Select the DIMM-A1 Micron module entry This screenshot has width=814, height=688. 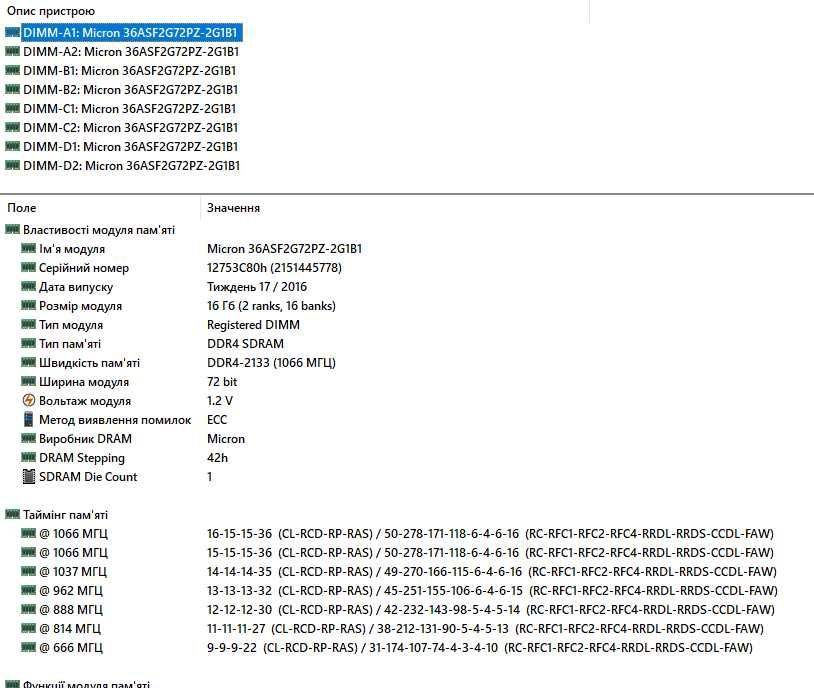130,33
